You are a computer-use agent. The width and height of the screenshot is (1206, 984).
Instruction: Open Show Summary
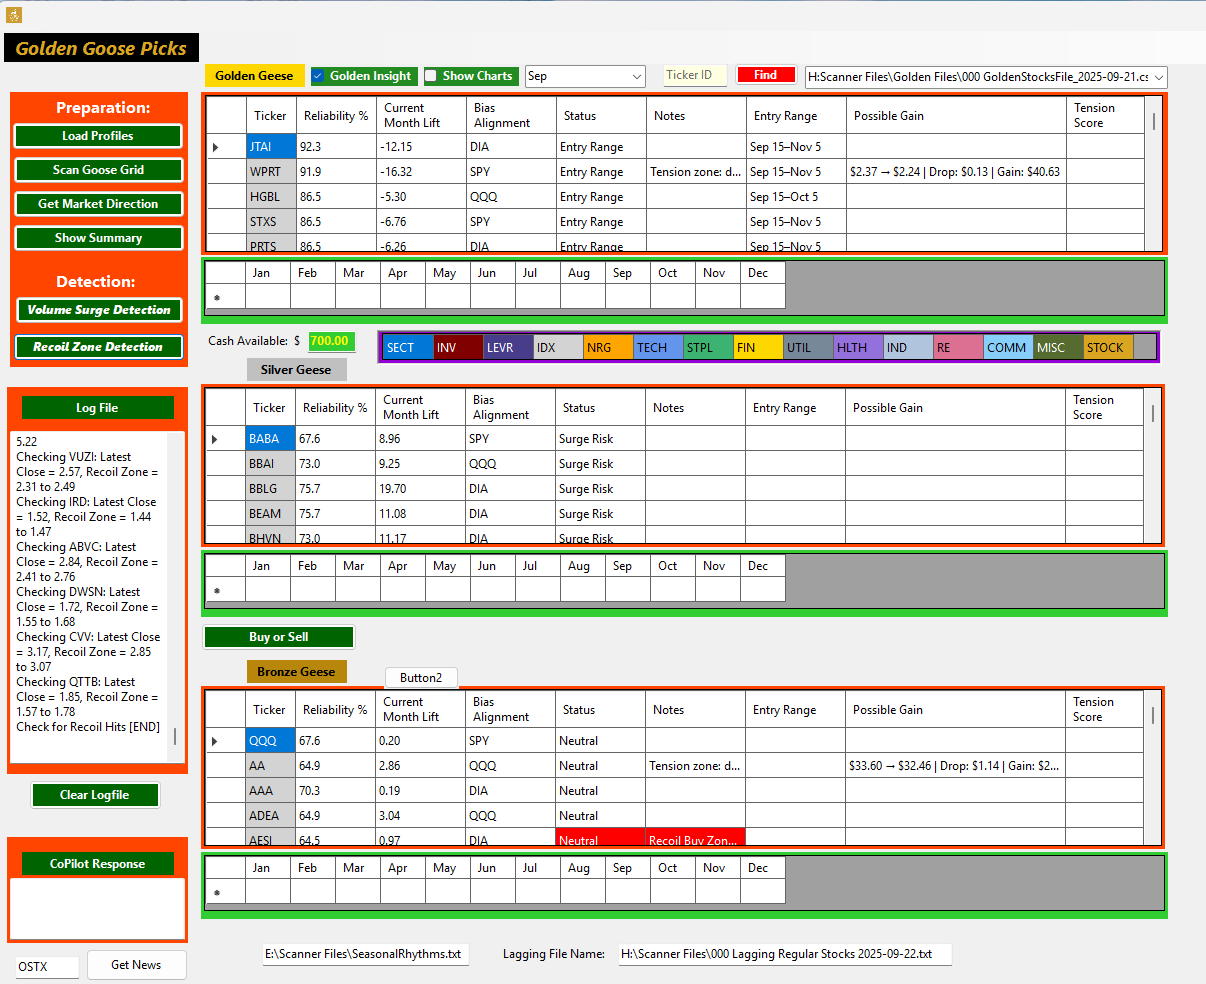tap(98, 238)
